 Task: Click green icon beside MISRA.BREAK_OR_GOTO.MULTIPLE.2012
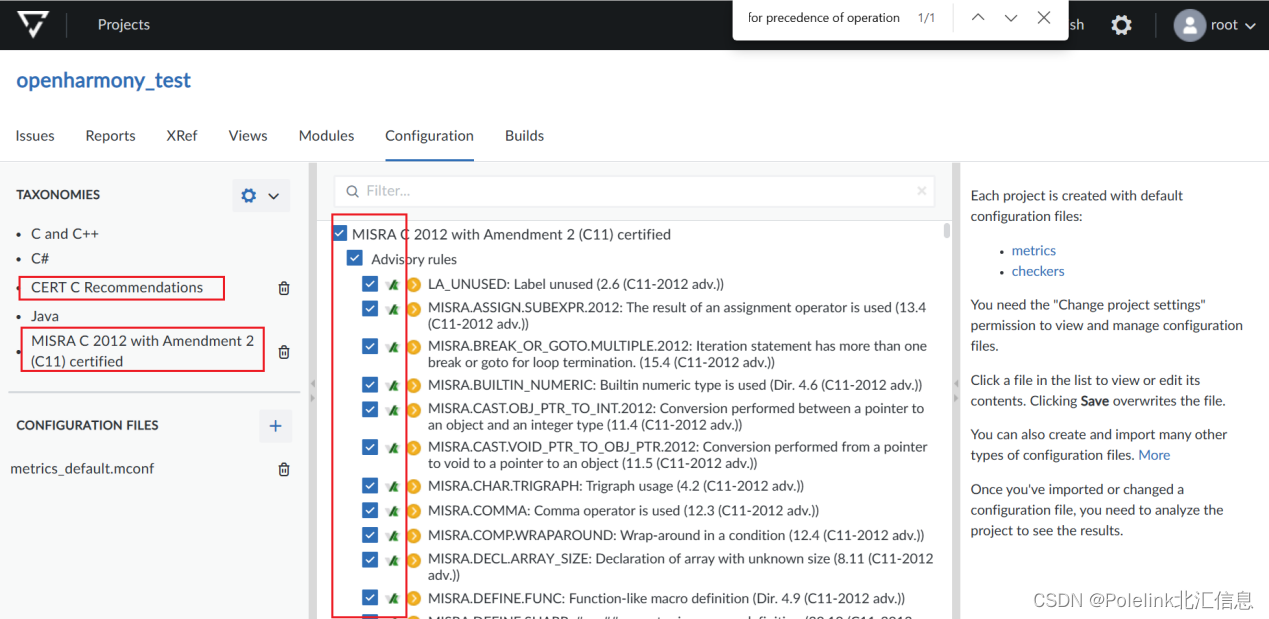[393, 347]
